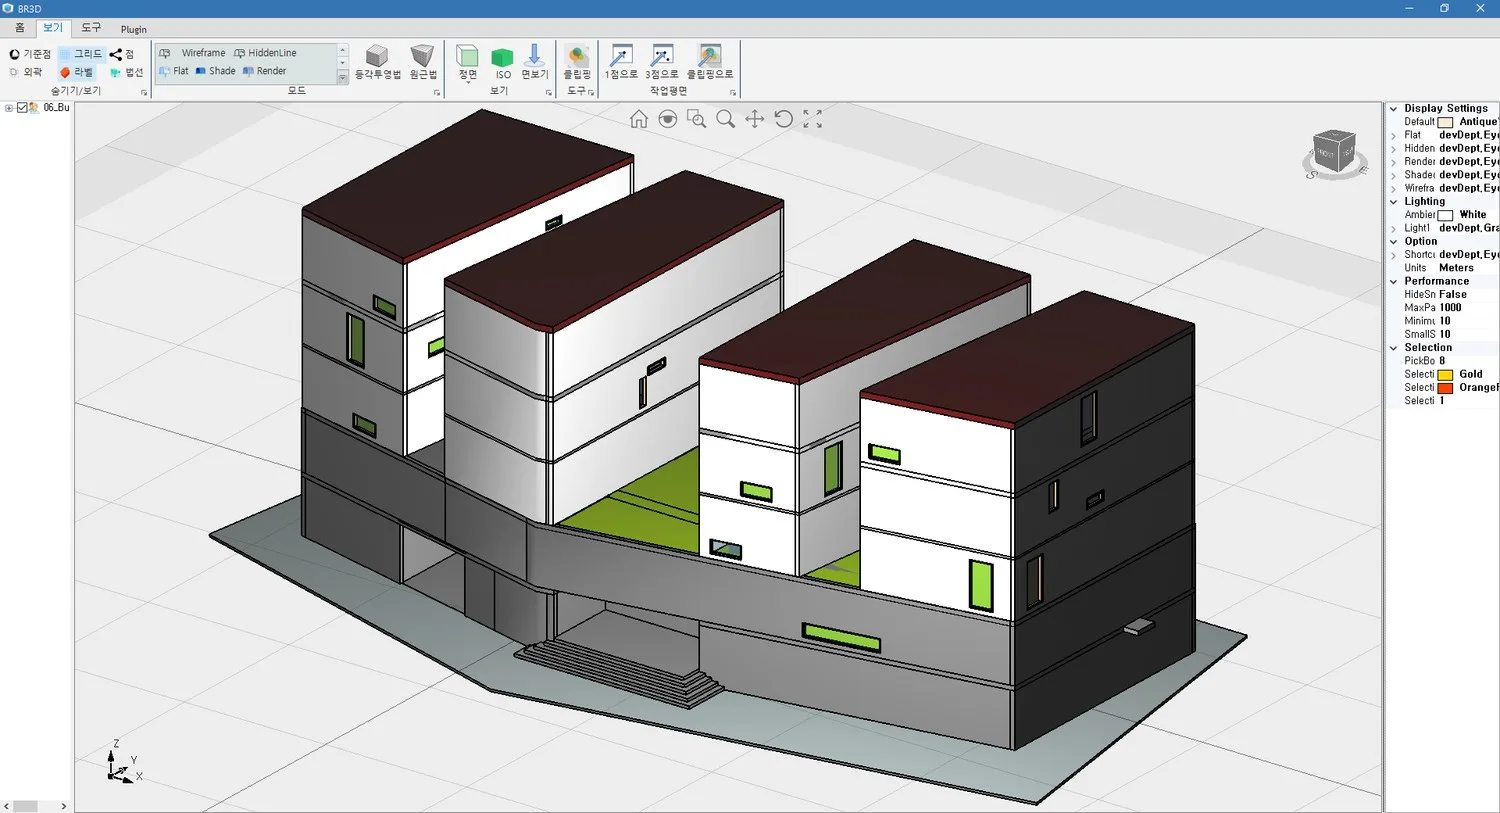Collapse the Performance section
Viewport: 1500px width, 813px height.
(x=1393, y=281)
